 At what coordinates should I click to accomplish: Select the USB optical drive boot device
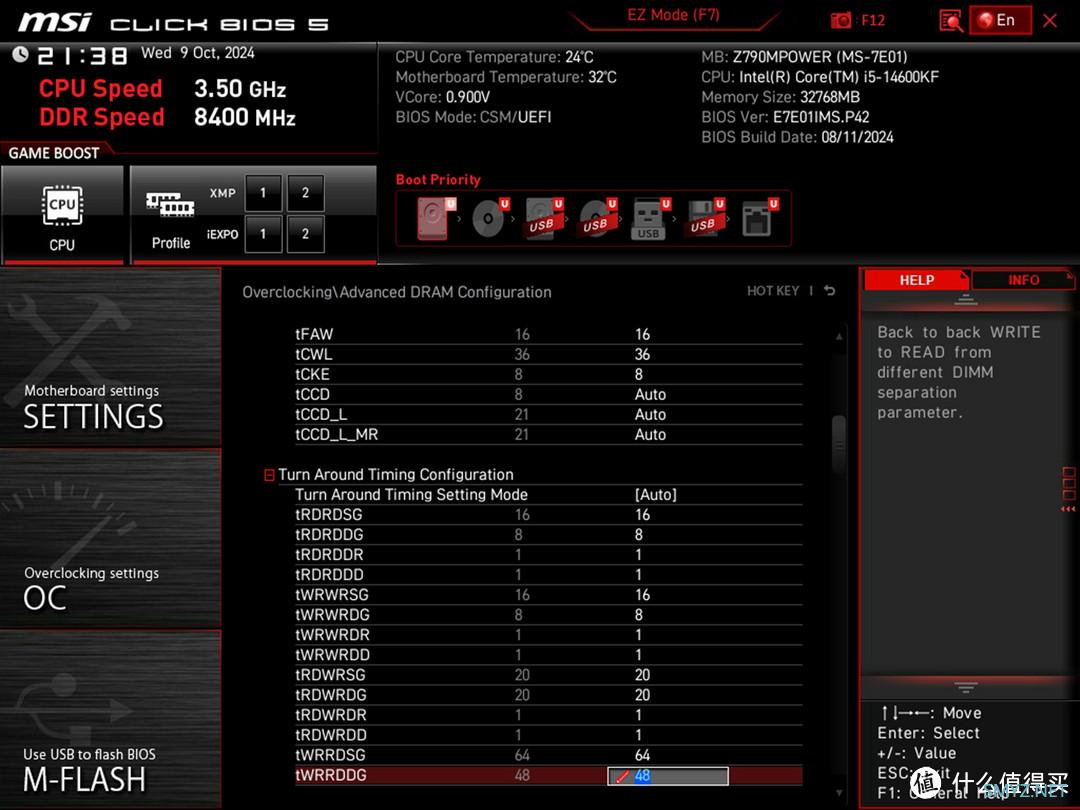click(x=597, y=218)
